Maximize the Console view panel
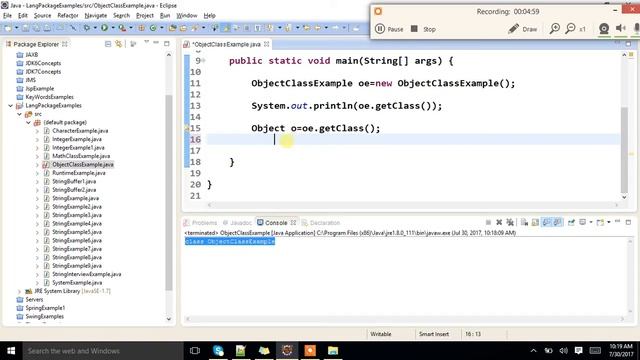Image resolution: width=640 pixels, height=360 pixels. pyautogui.click(x=629, y=222)
